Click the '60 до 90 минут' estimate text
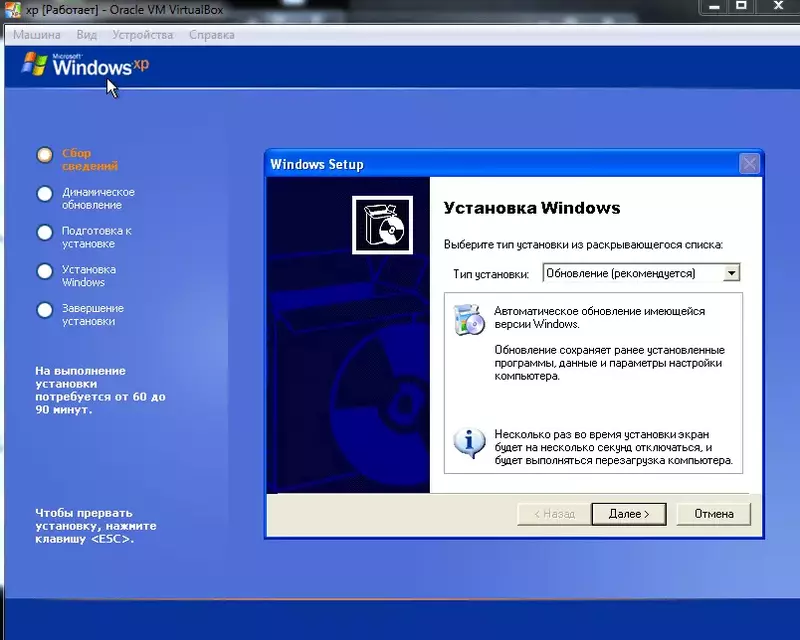Viewport: 800px width, 640px height. click(100, 390)
